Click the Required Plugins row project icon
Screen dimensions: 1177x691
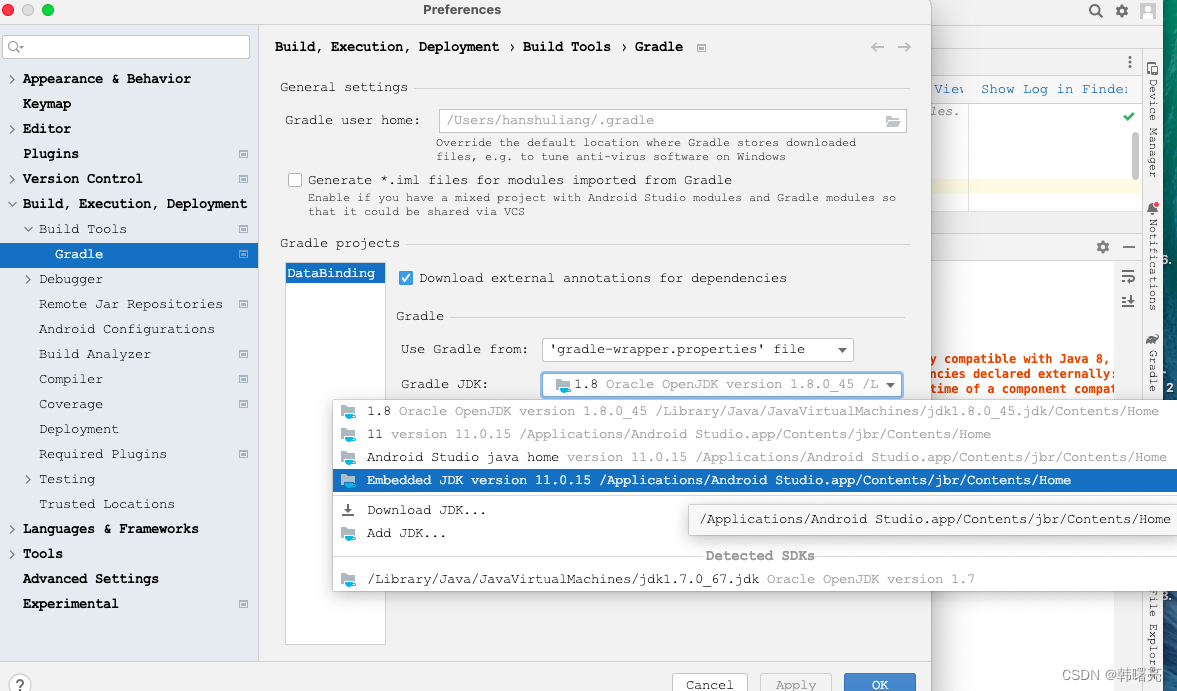243,454
